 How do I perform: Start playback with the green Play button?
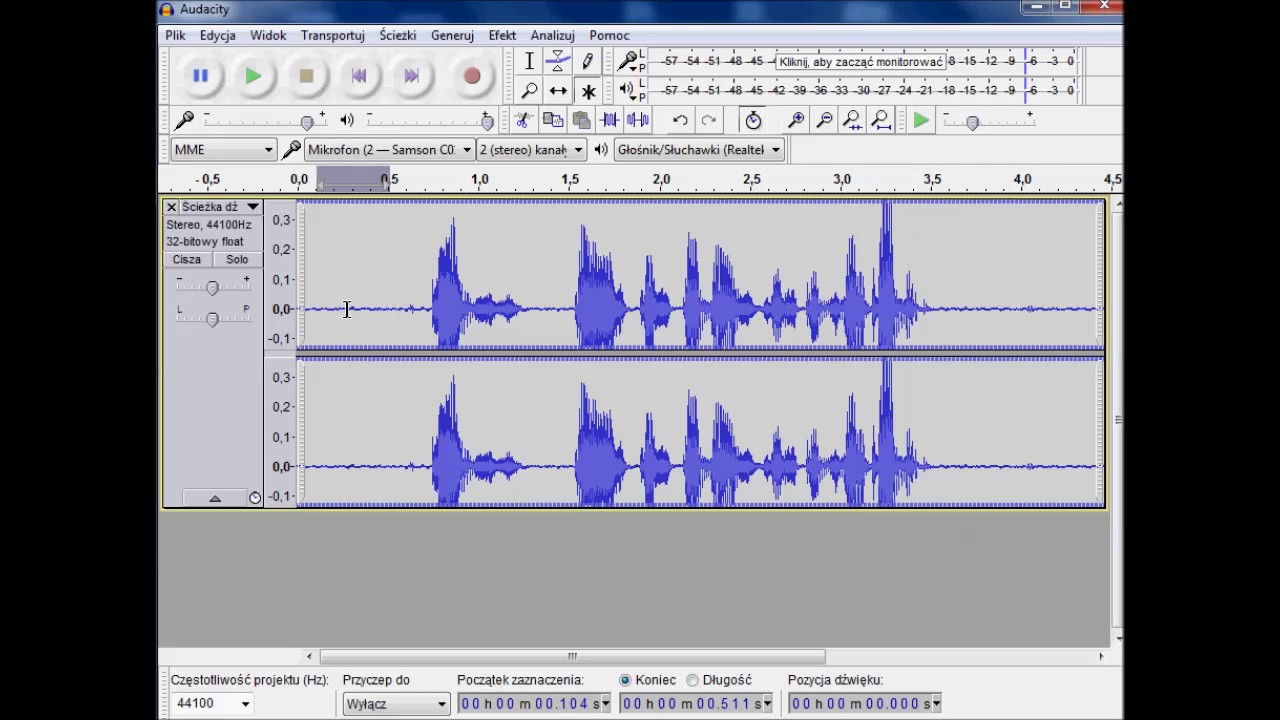point(254,76)
